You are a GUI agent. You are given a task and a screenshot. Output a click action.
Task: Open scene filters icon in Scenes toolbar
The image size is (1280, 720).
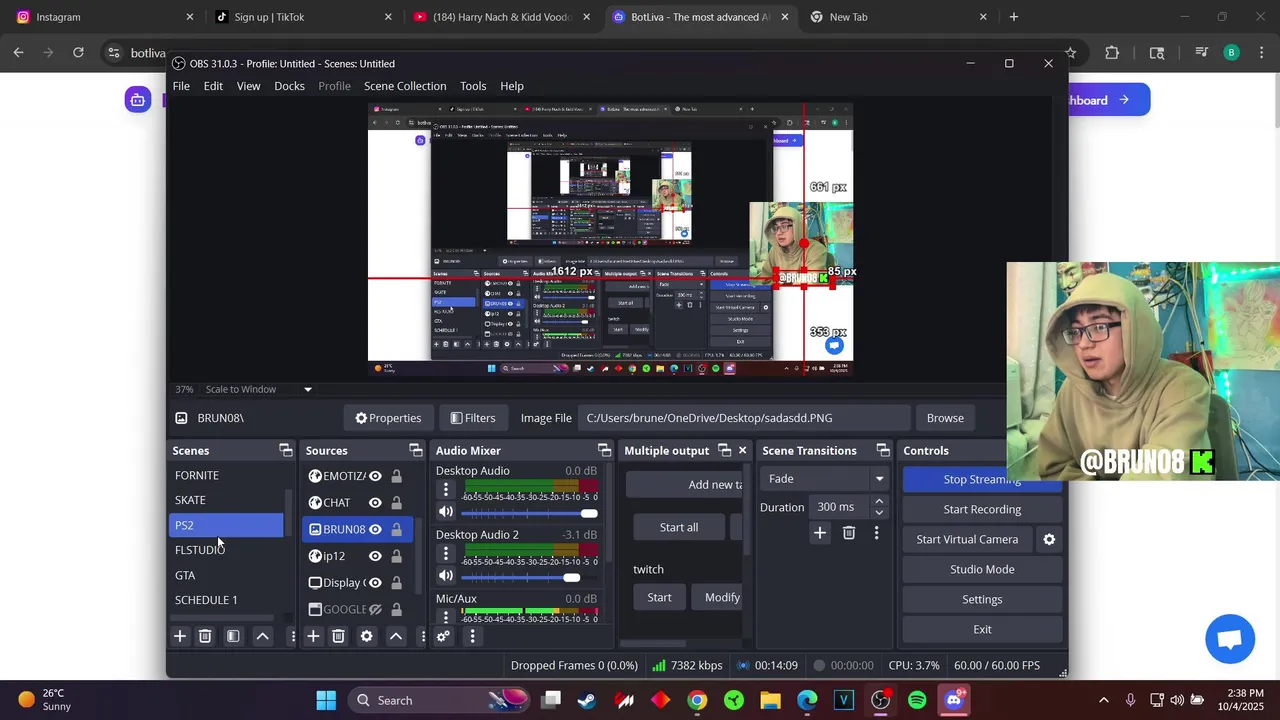pos(233,636)
